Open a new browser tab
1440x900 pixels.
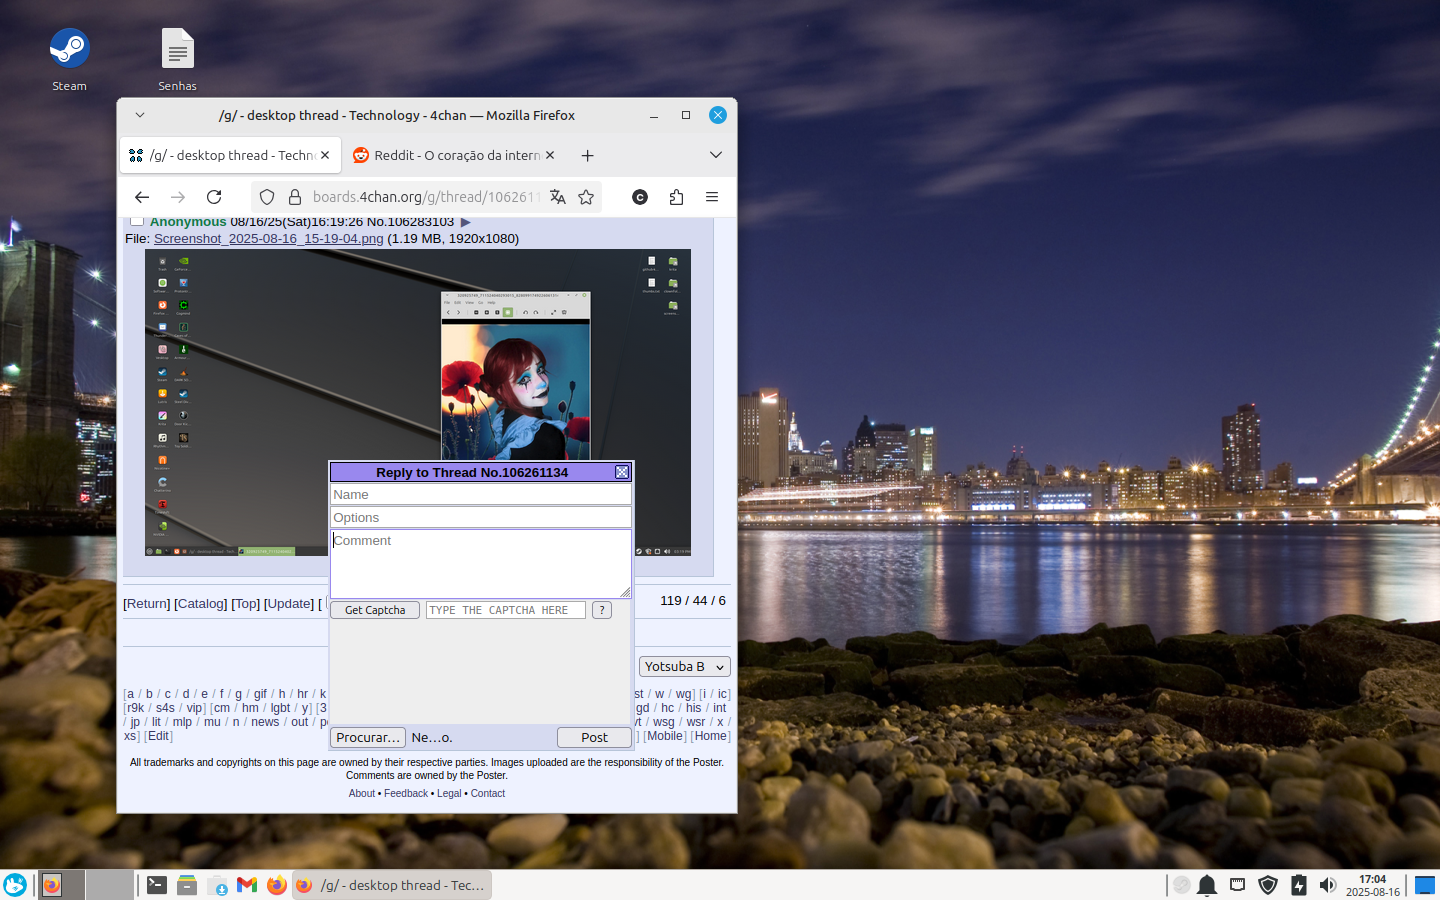pyautogui.click(x=588, y=155)
